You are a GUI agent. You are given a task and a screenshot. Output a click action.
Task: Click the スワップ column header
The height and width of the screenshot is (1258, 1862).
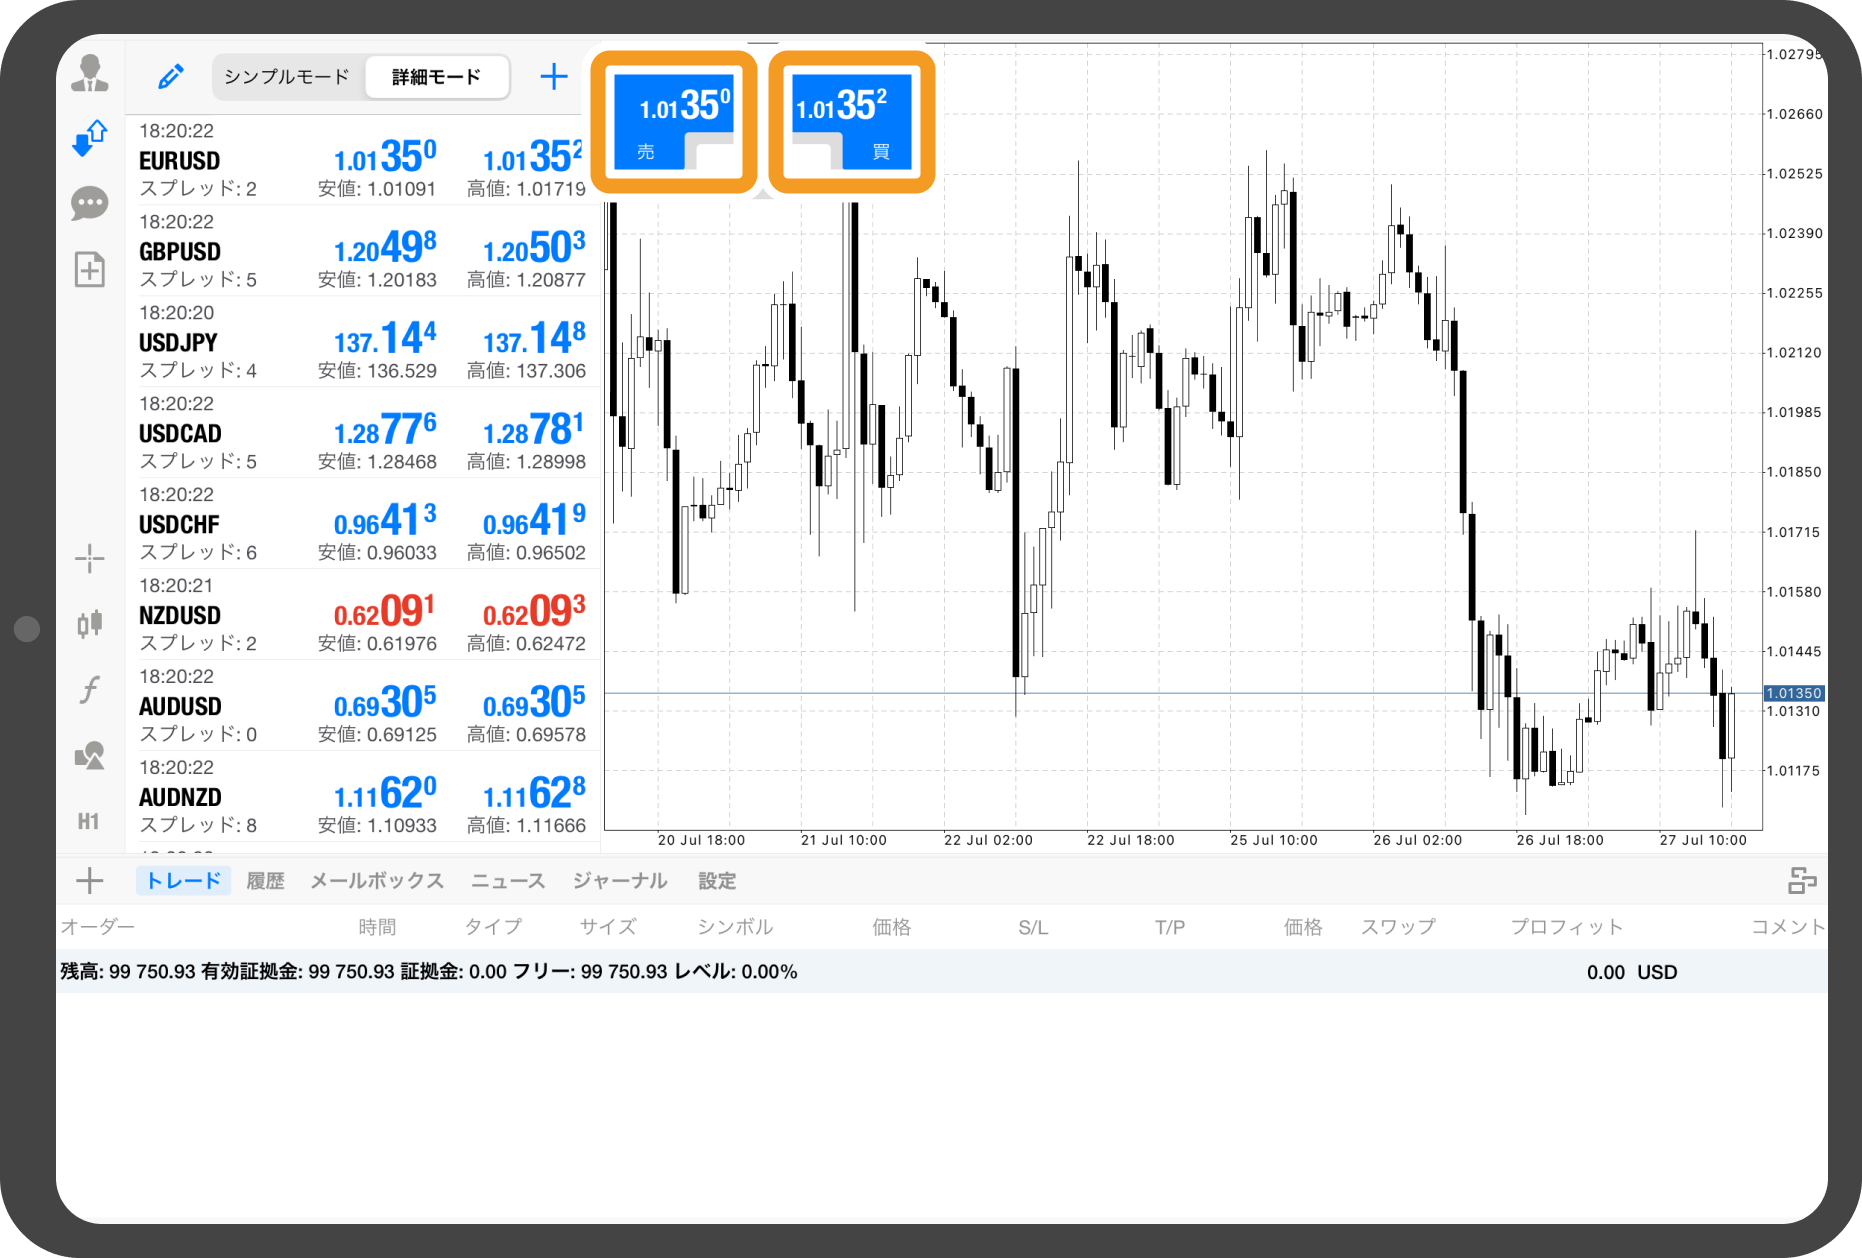1398,927
